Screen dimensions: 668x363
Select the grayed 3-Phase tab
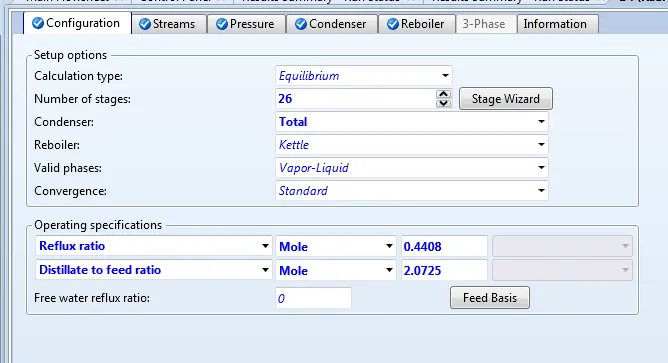pos(486,24)
